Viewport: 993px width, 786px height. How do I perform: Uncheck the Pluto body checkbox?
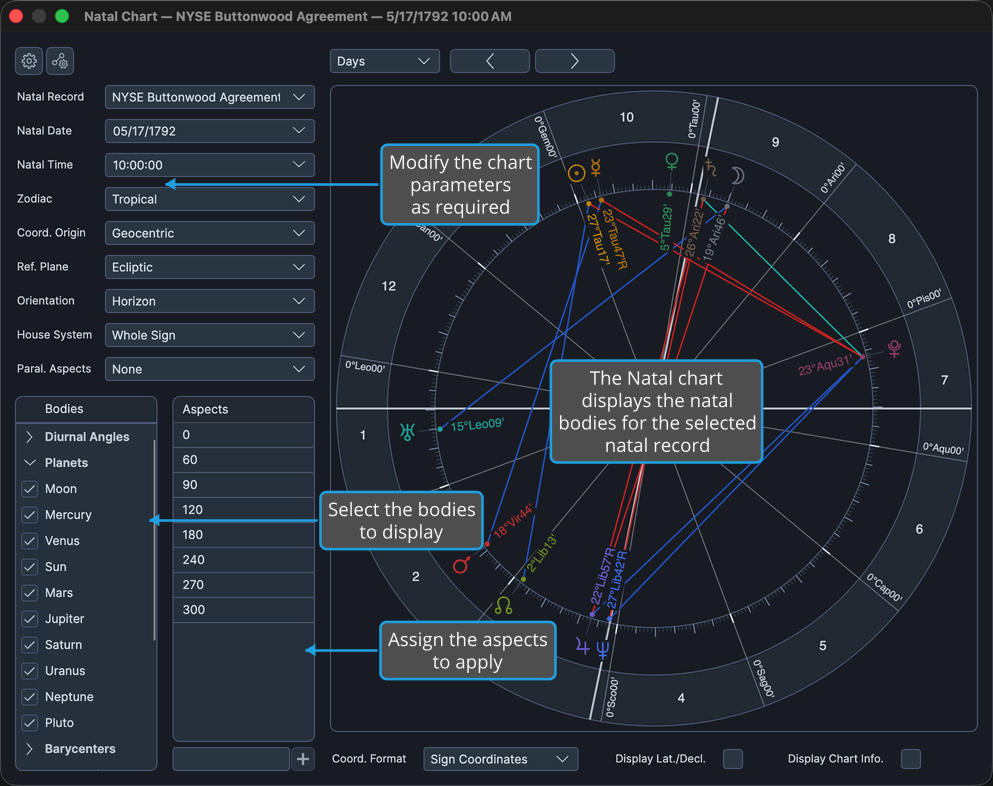tap(30, 723)
